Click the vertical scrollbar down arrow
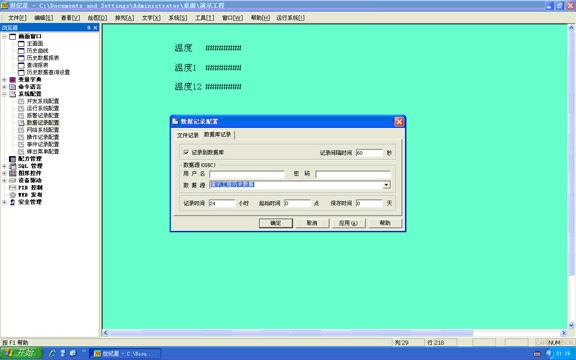576x360 pixels. pos(571,325)
